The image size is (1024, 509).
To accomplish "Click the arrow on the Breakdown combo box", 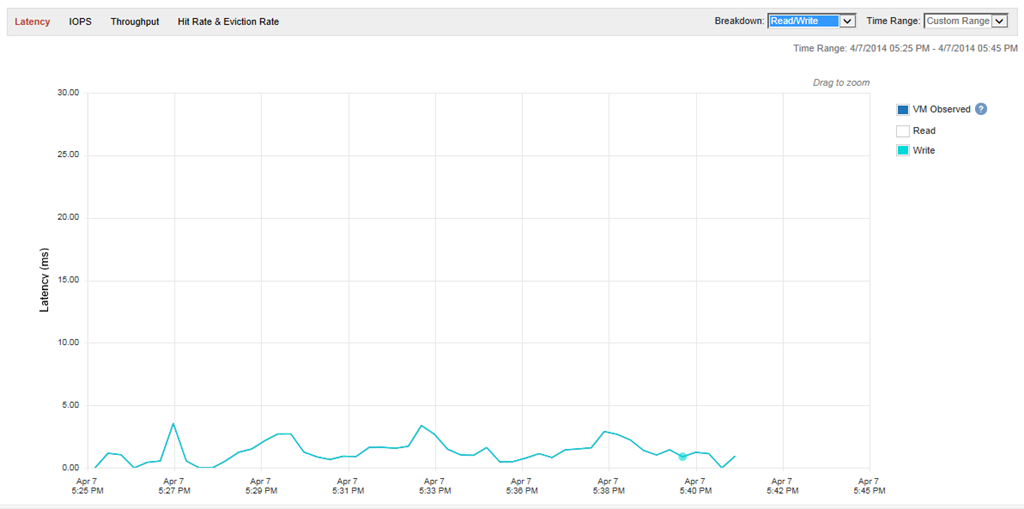I will (847, 21).
